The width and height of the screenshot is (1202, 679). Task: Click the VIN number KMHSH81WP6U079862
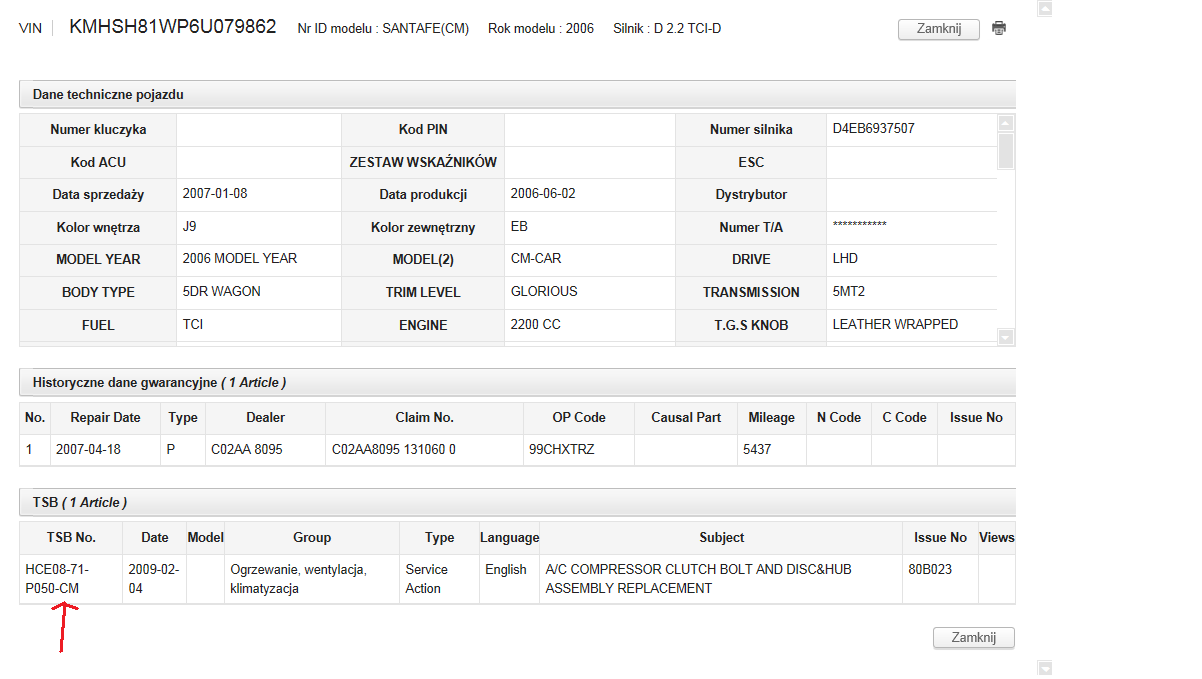[173, 27]
